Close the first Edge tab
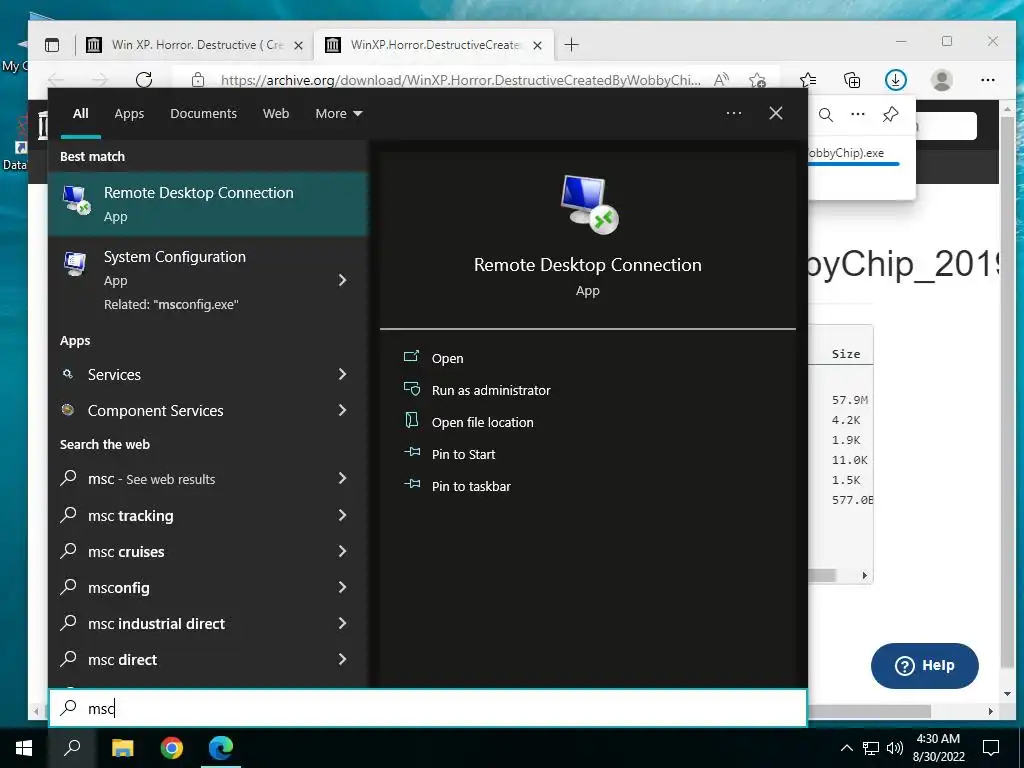The height and width of the screenshot is (768, 1024). pos(298,45)
